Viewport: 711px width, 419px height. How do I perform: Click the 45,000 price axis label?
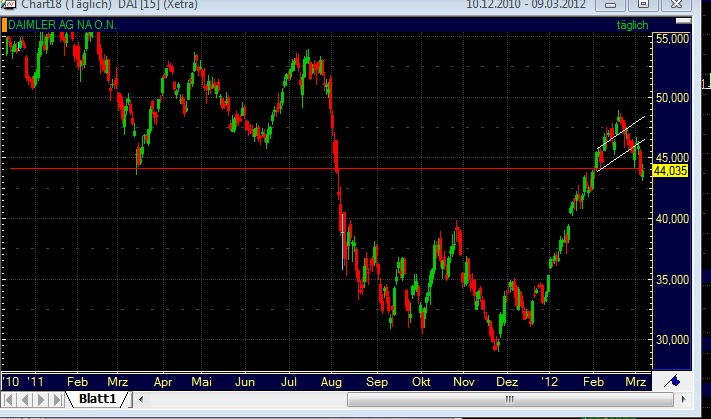(672, 157)
